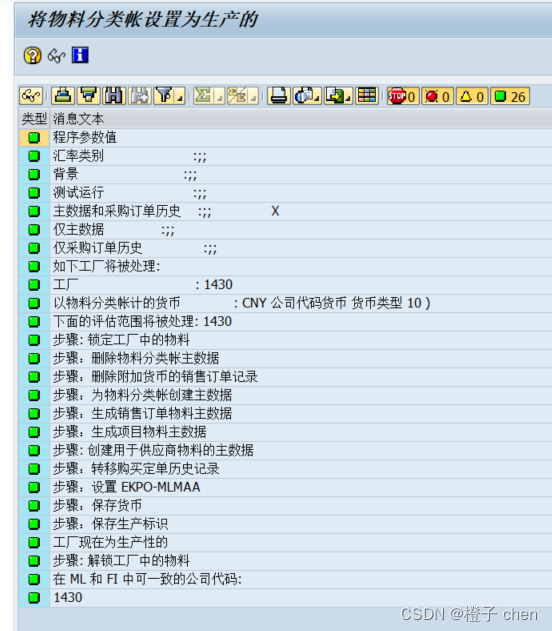The width and height of the screenshot is (552, 631).
Task: Select the row 步骤: 生成项目物料主数据
Action: coord(285,432)
